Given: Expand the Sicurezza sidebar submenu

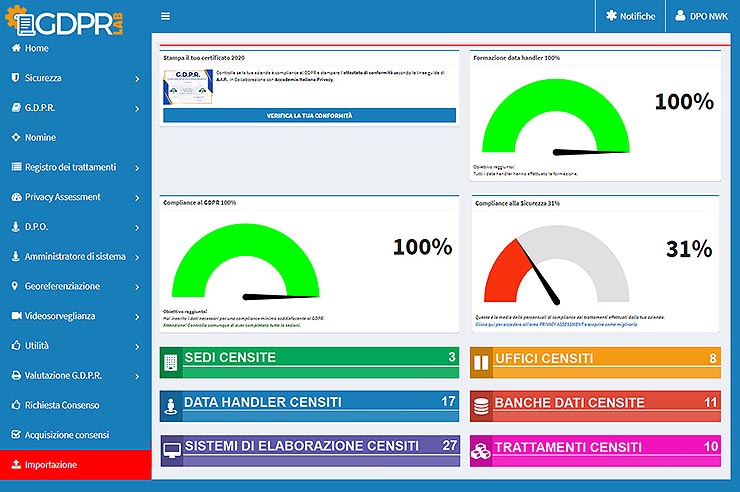Looking at the screenshot, I should coord(136,78).
